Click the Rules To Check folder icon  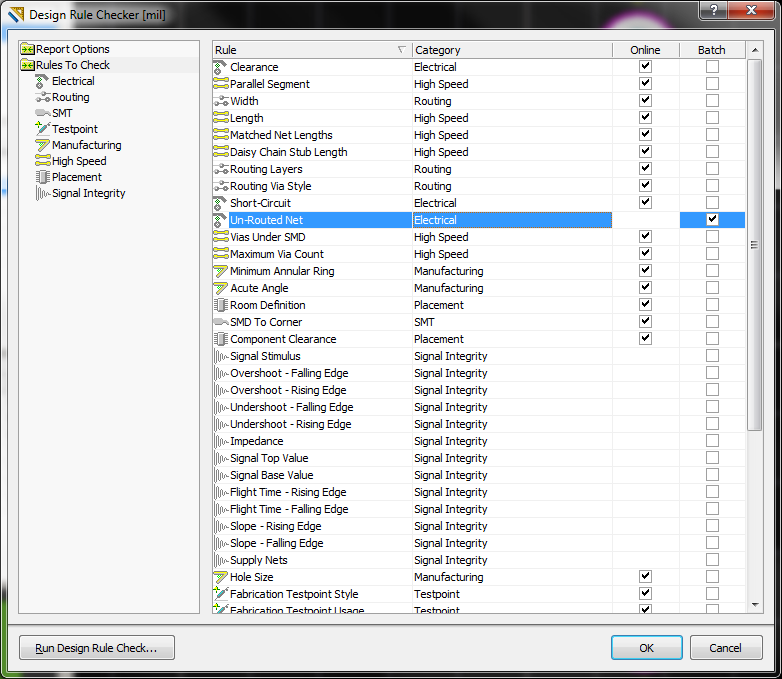click(27, 65)
